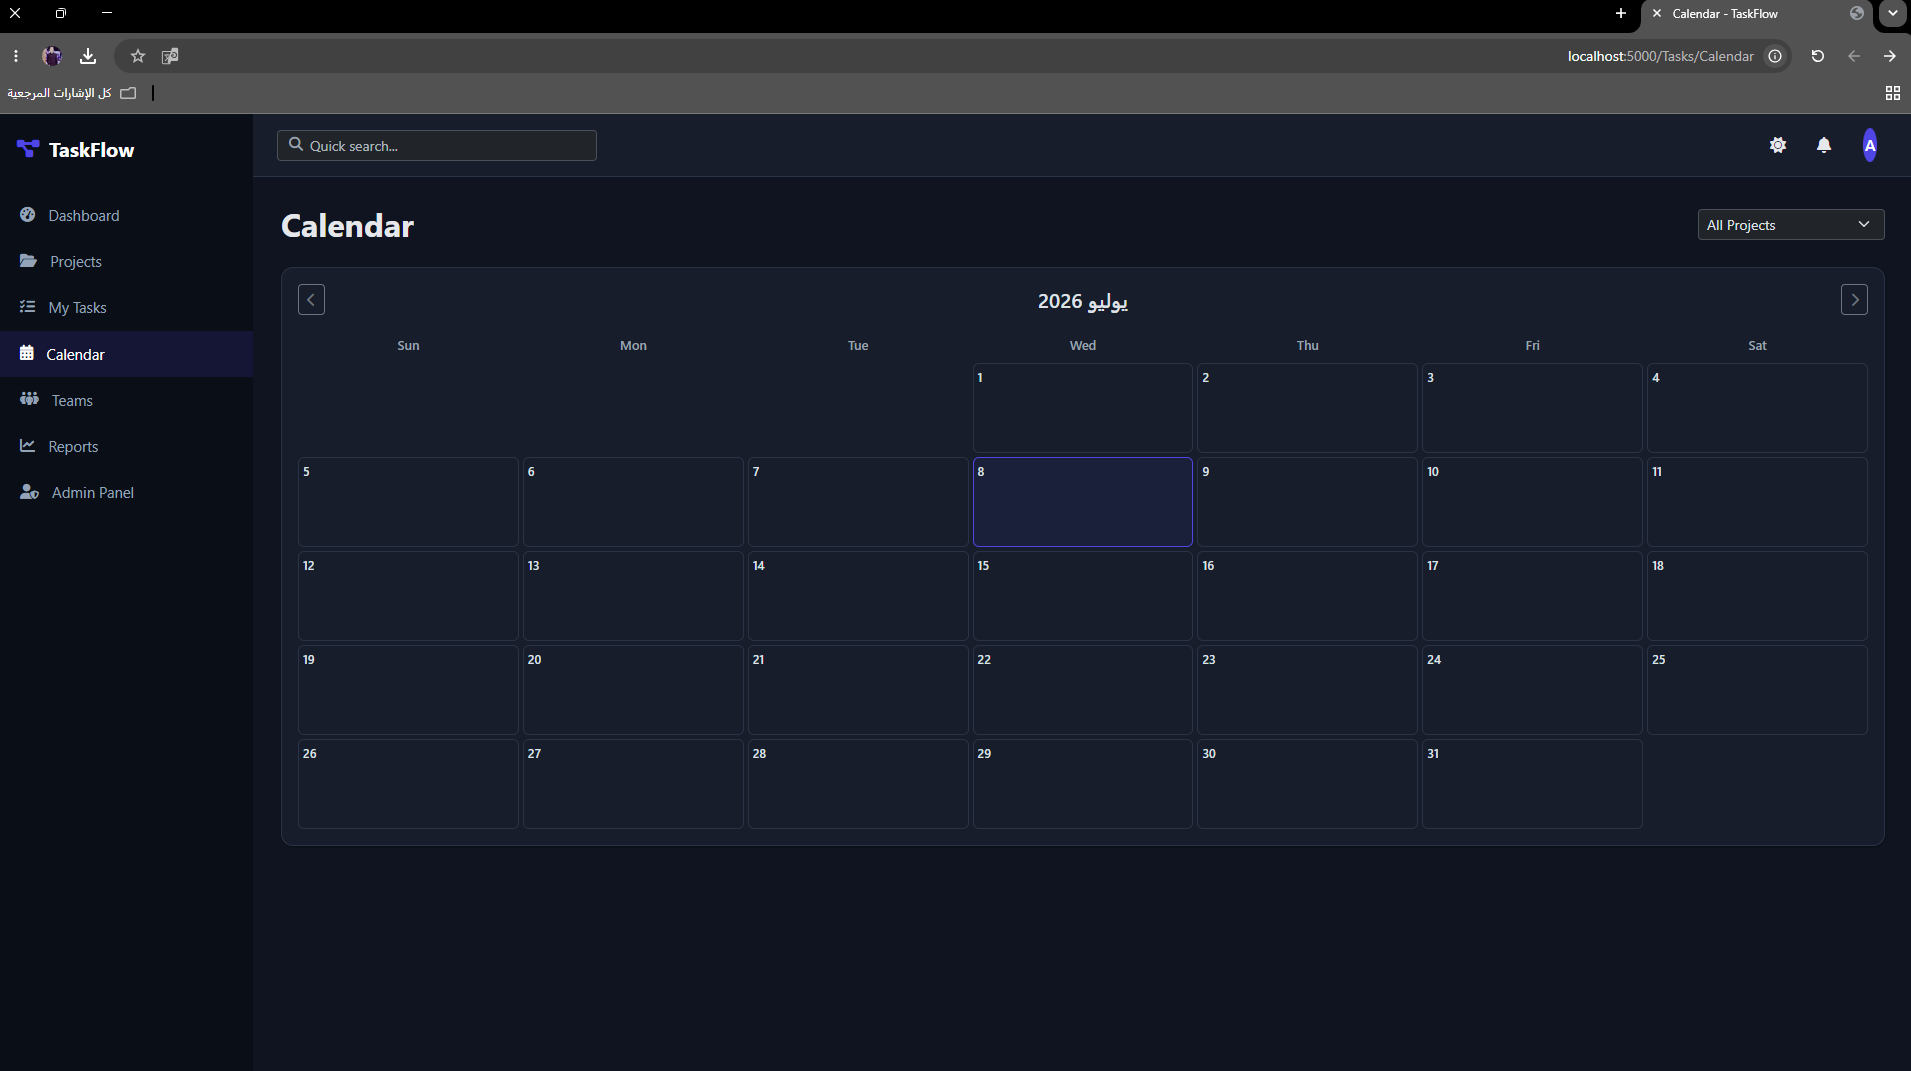Select day 1 in calendar

(1082, 408)
